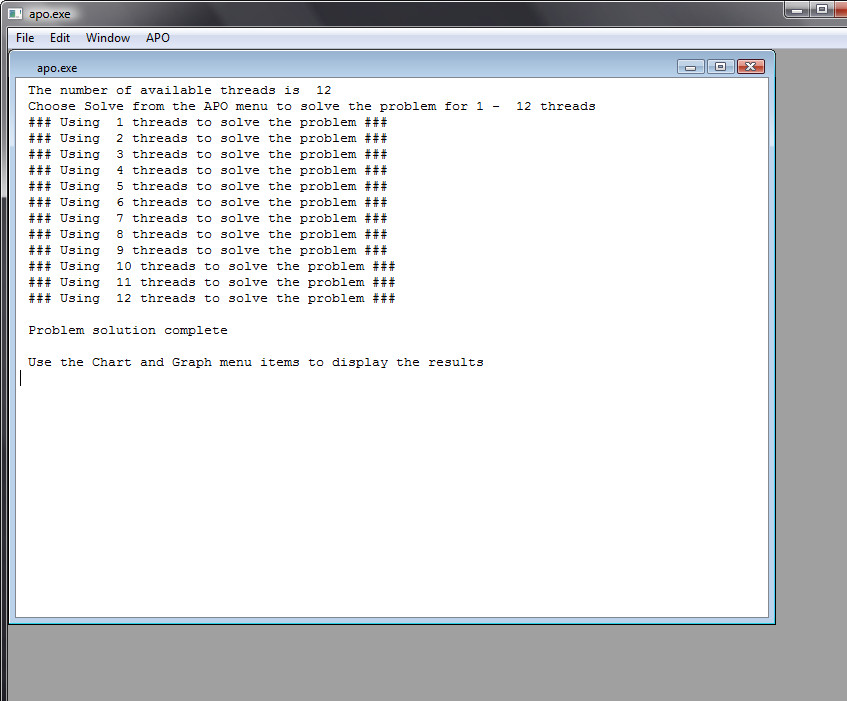Maximize the outer apo.exe main window

point(822,10)
